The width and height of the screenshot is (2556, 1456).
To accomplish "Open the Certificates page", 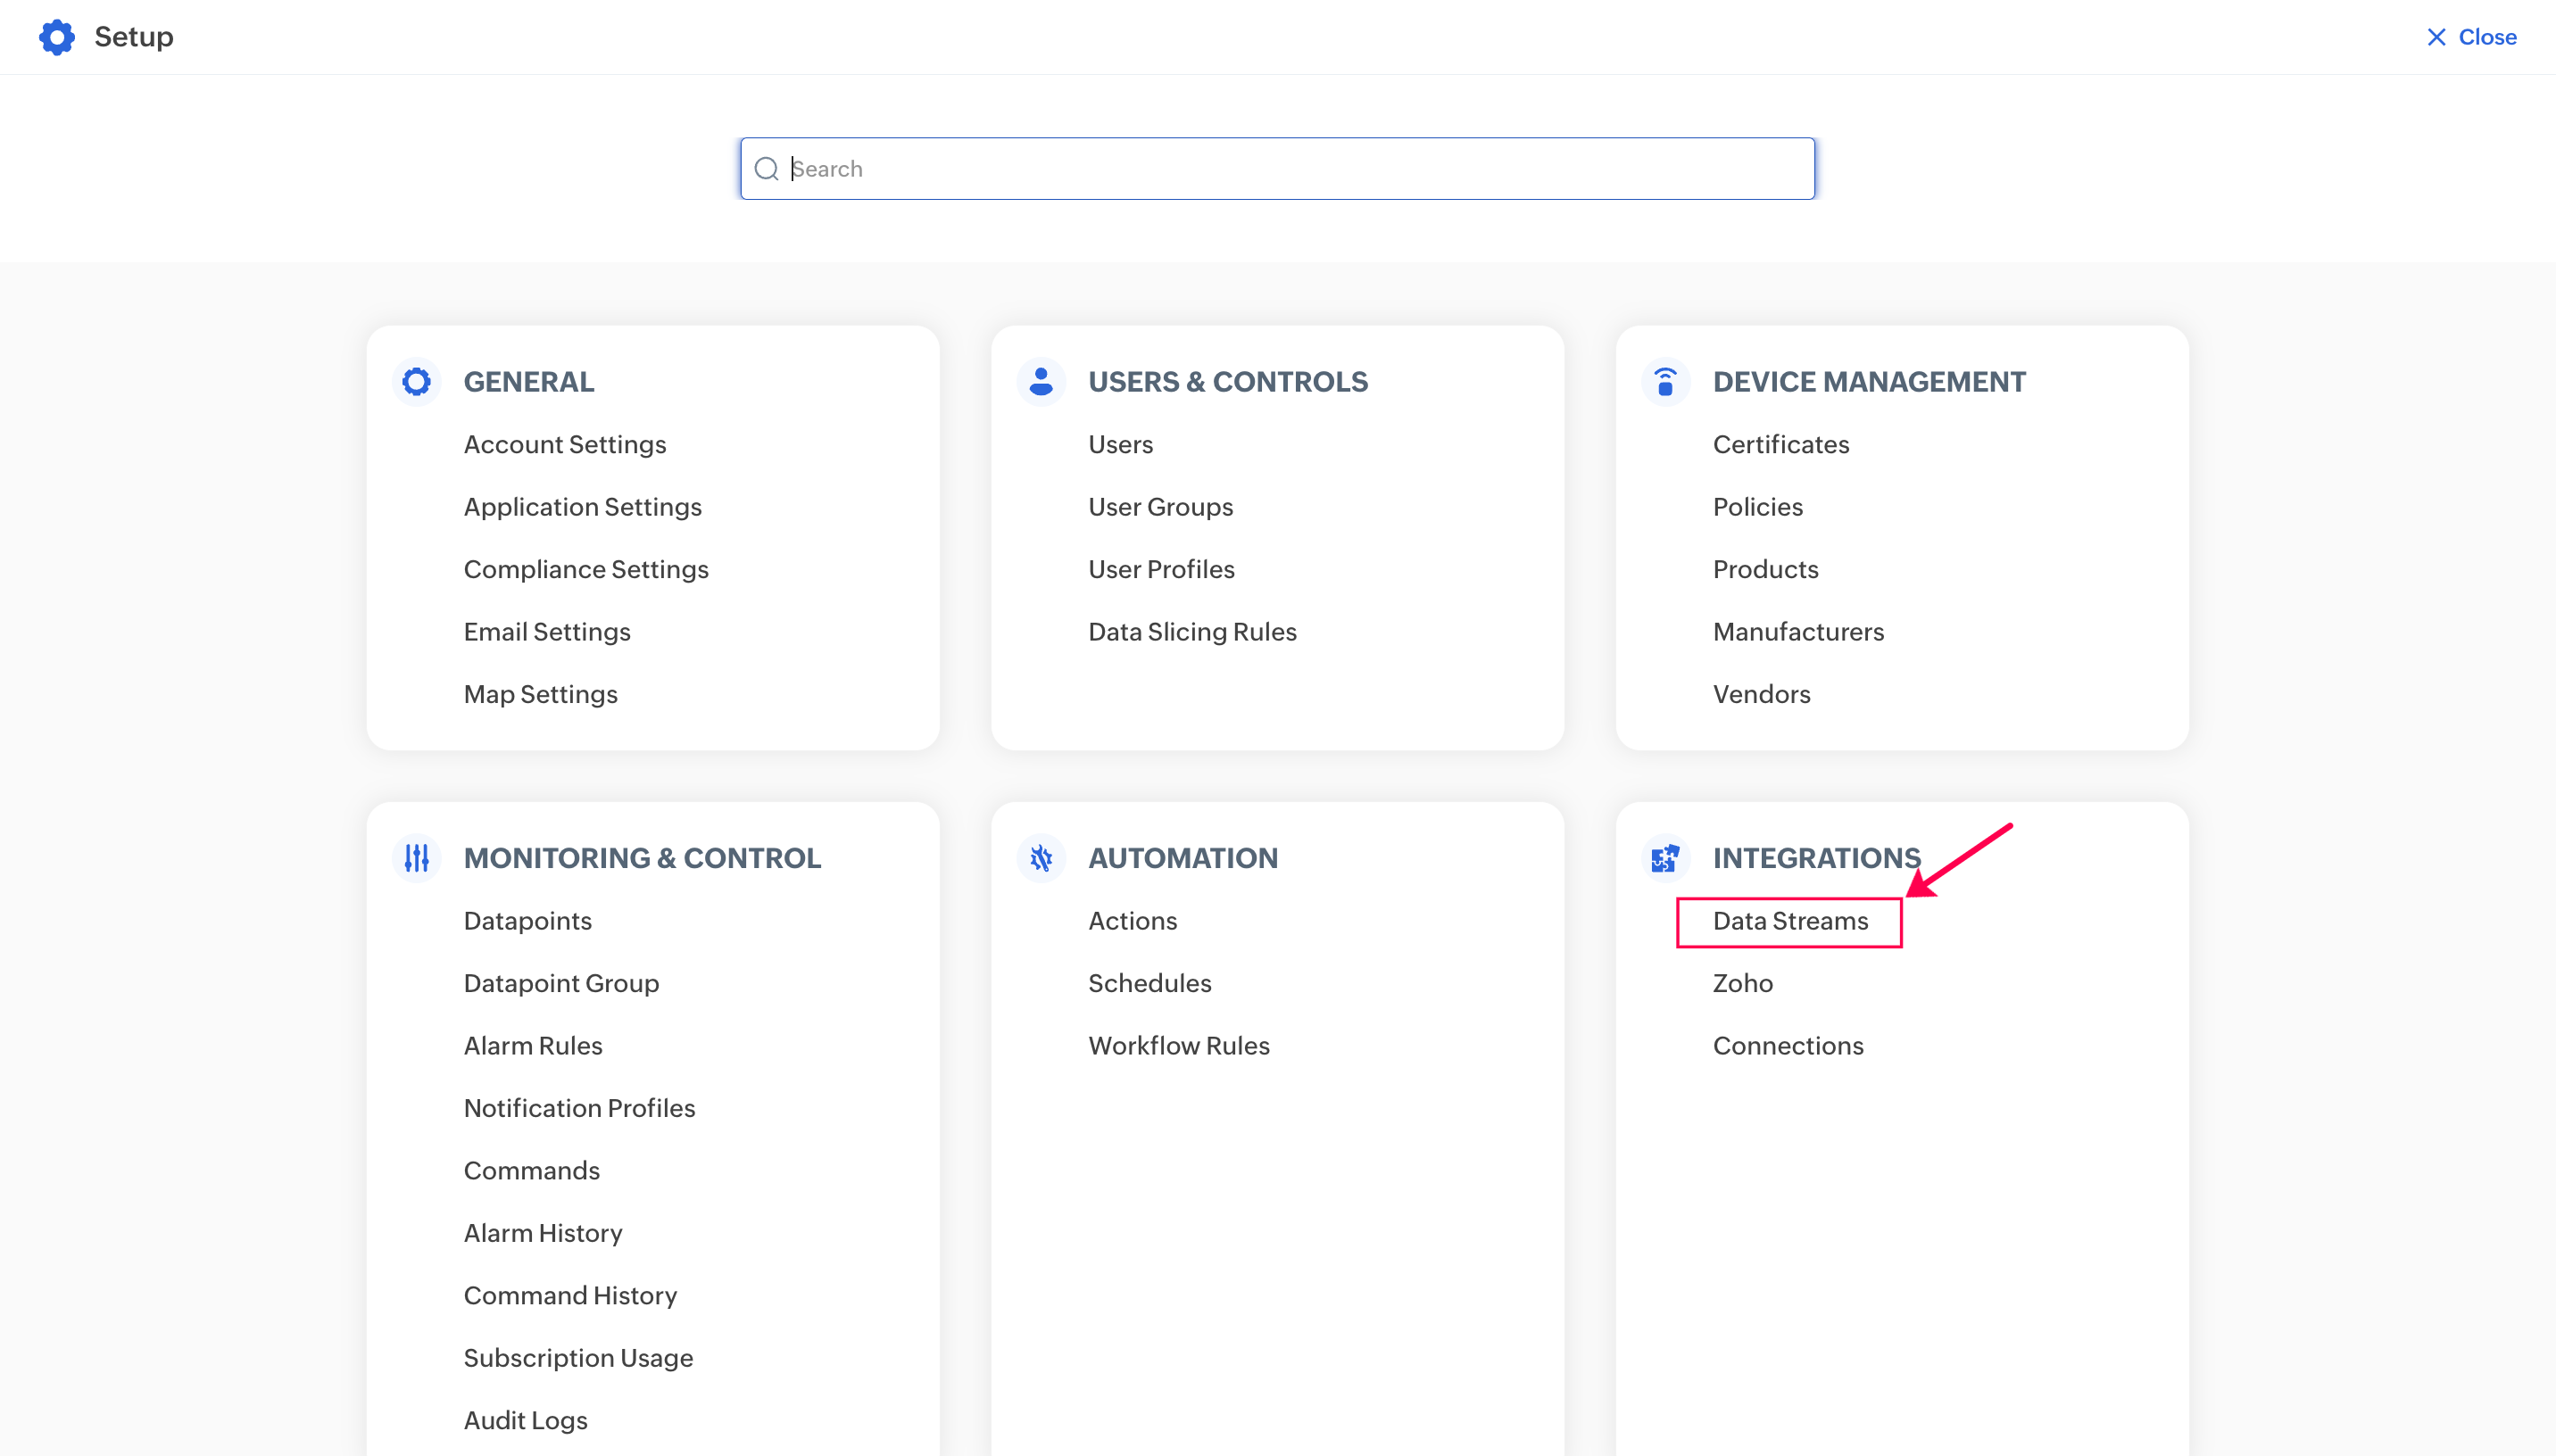I will tap(1780, 445).
